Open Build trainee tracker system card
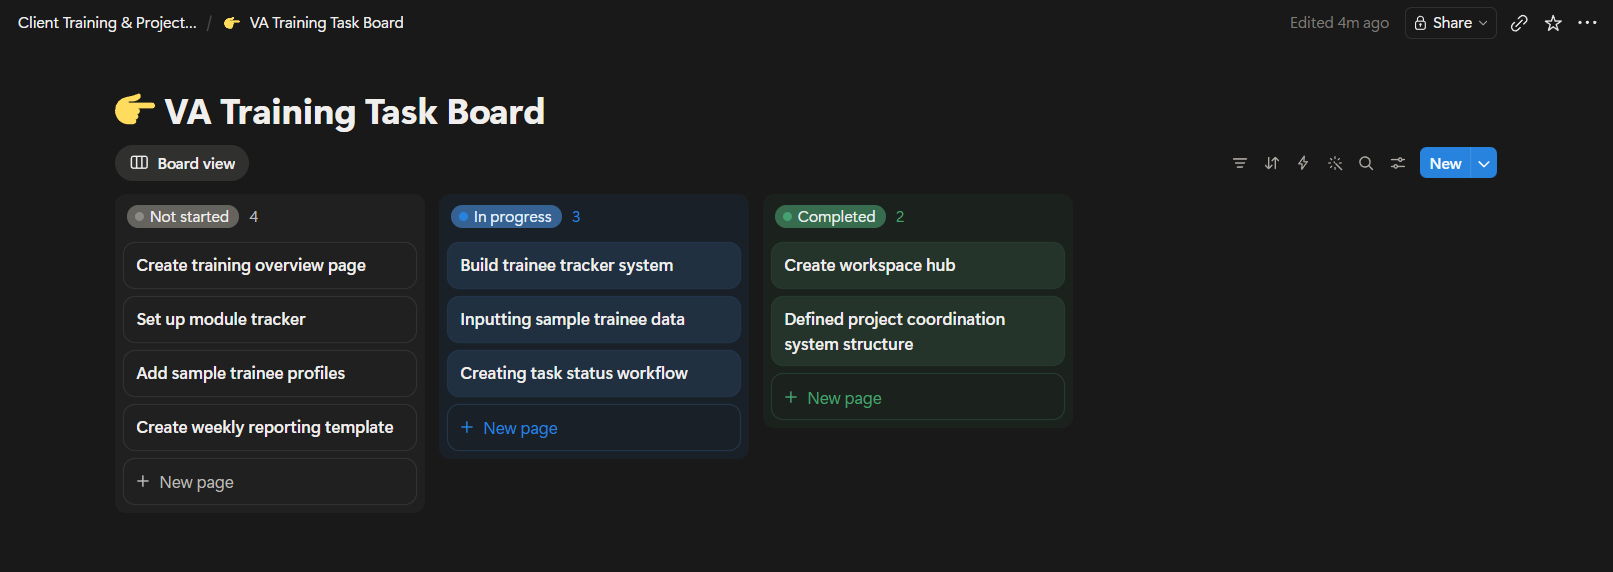Screen dimensions: 1613x572 click(594, 265)
